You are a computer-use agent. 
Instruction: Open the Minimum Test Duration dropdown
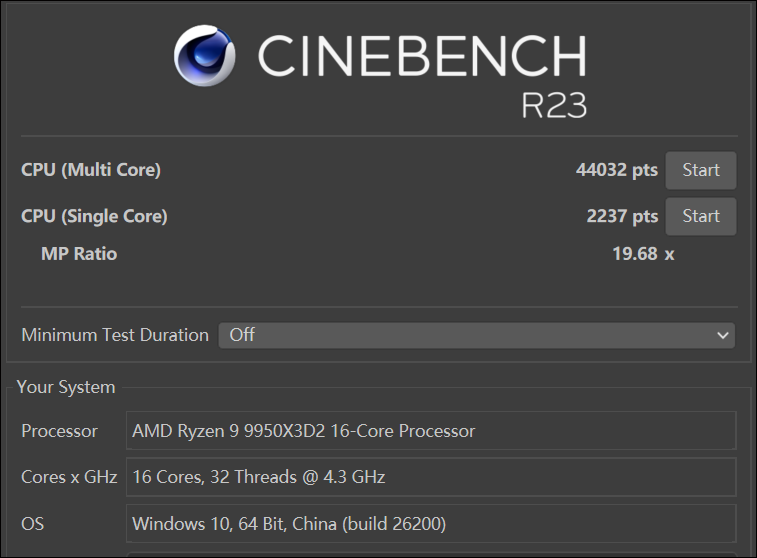pos(477,335)
